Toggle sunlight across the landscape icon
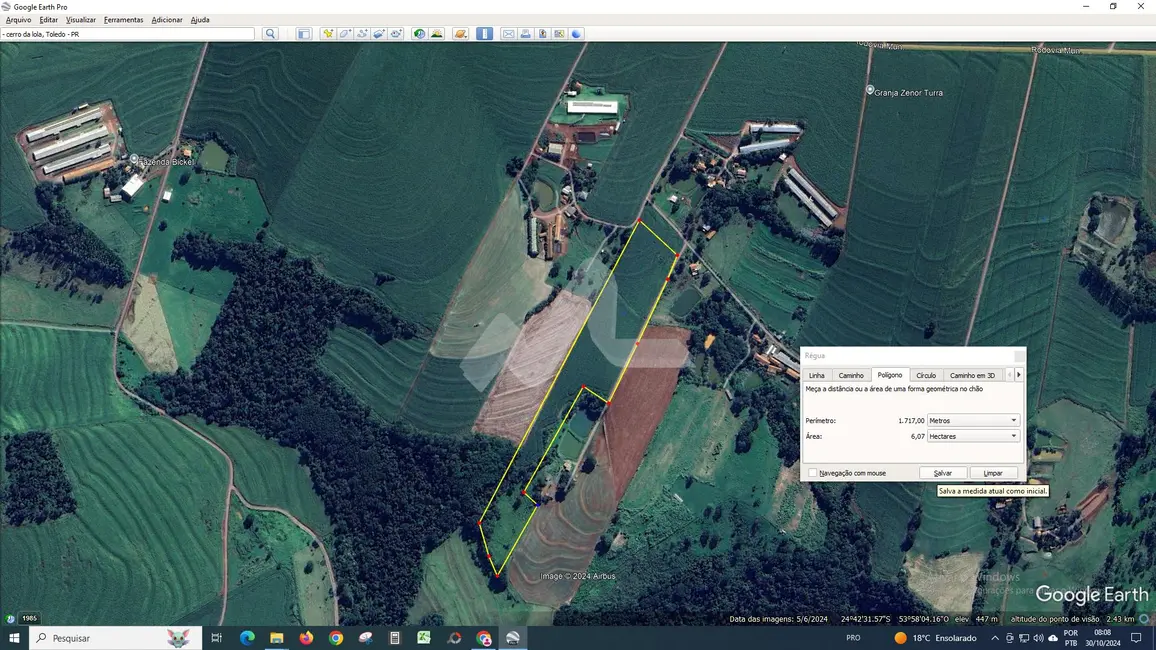1156x650 pixels. [436, 34]
